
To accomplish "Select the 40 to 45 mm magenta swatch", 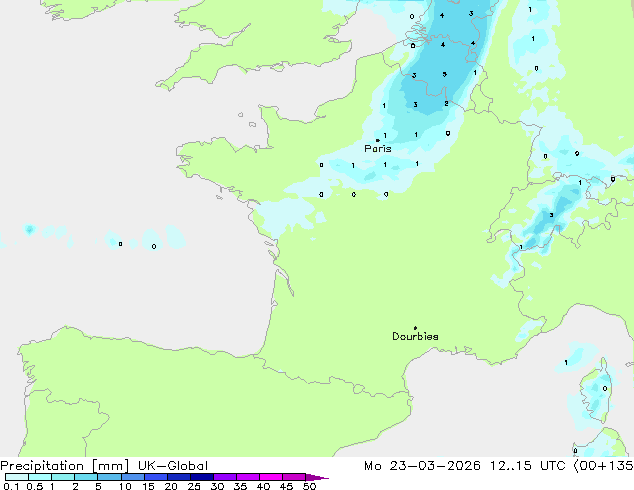I will click(271, 477).
